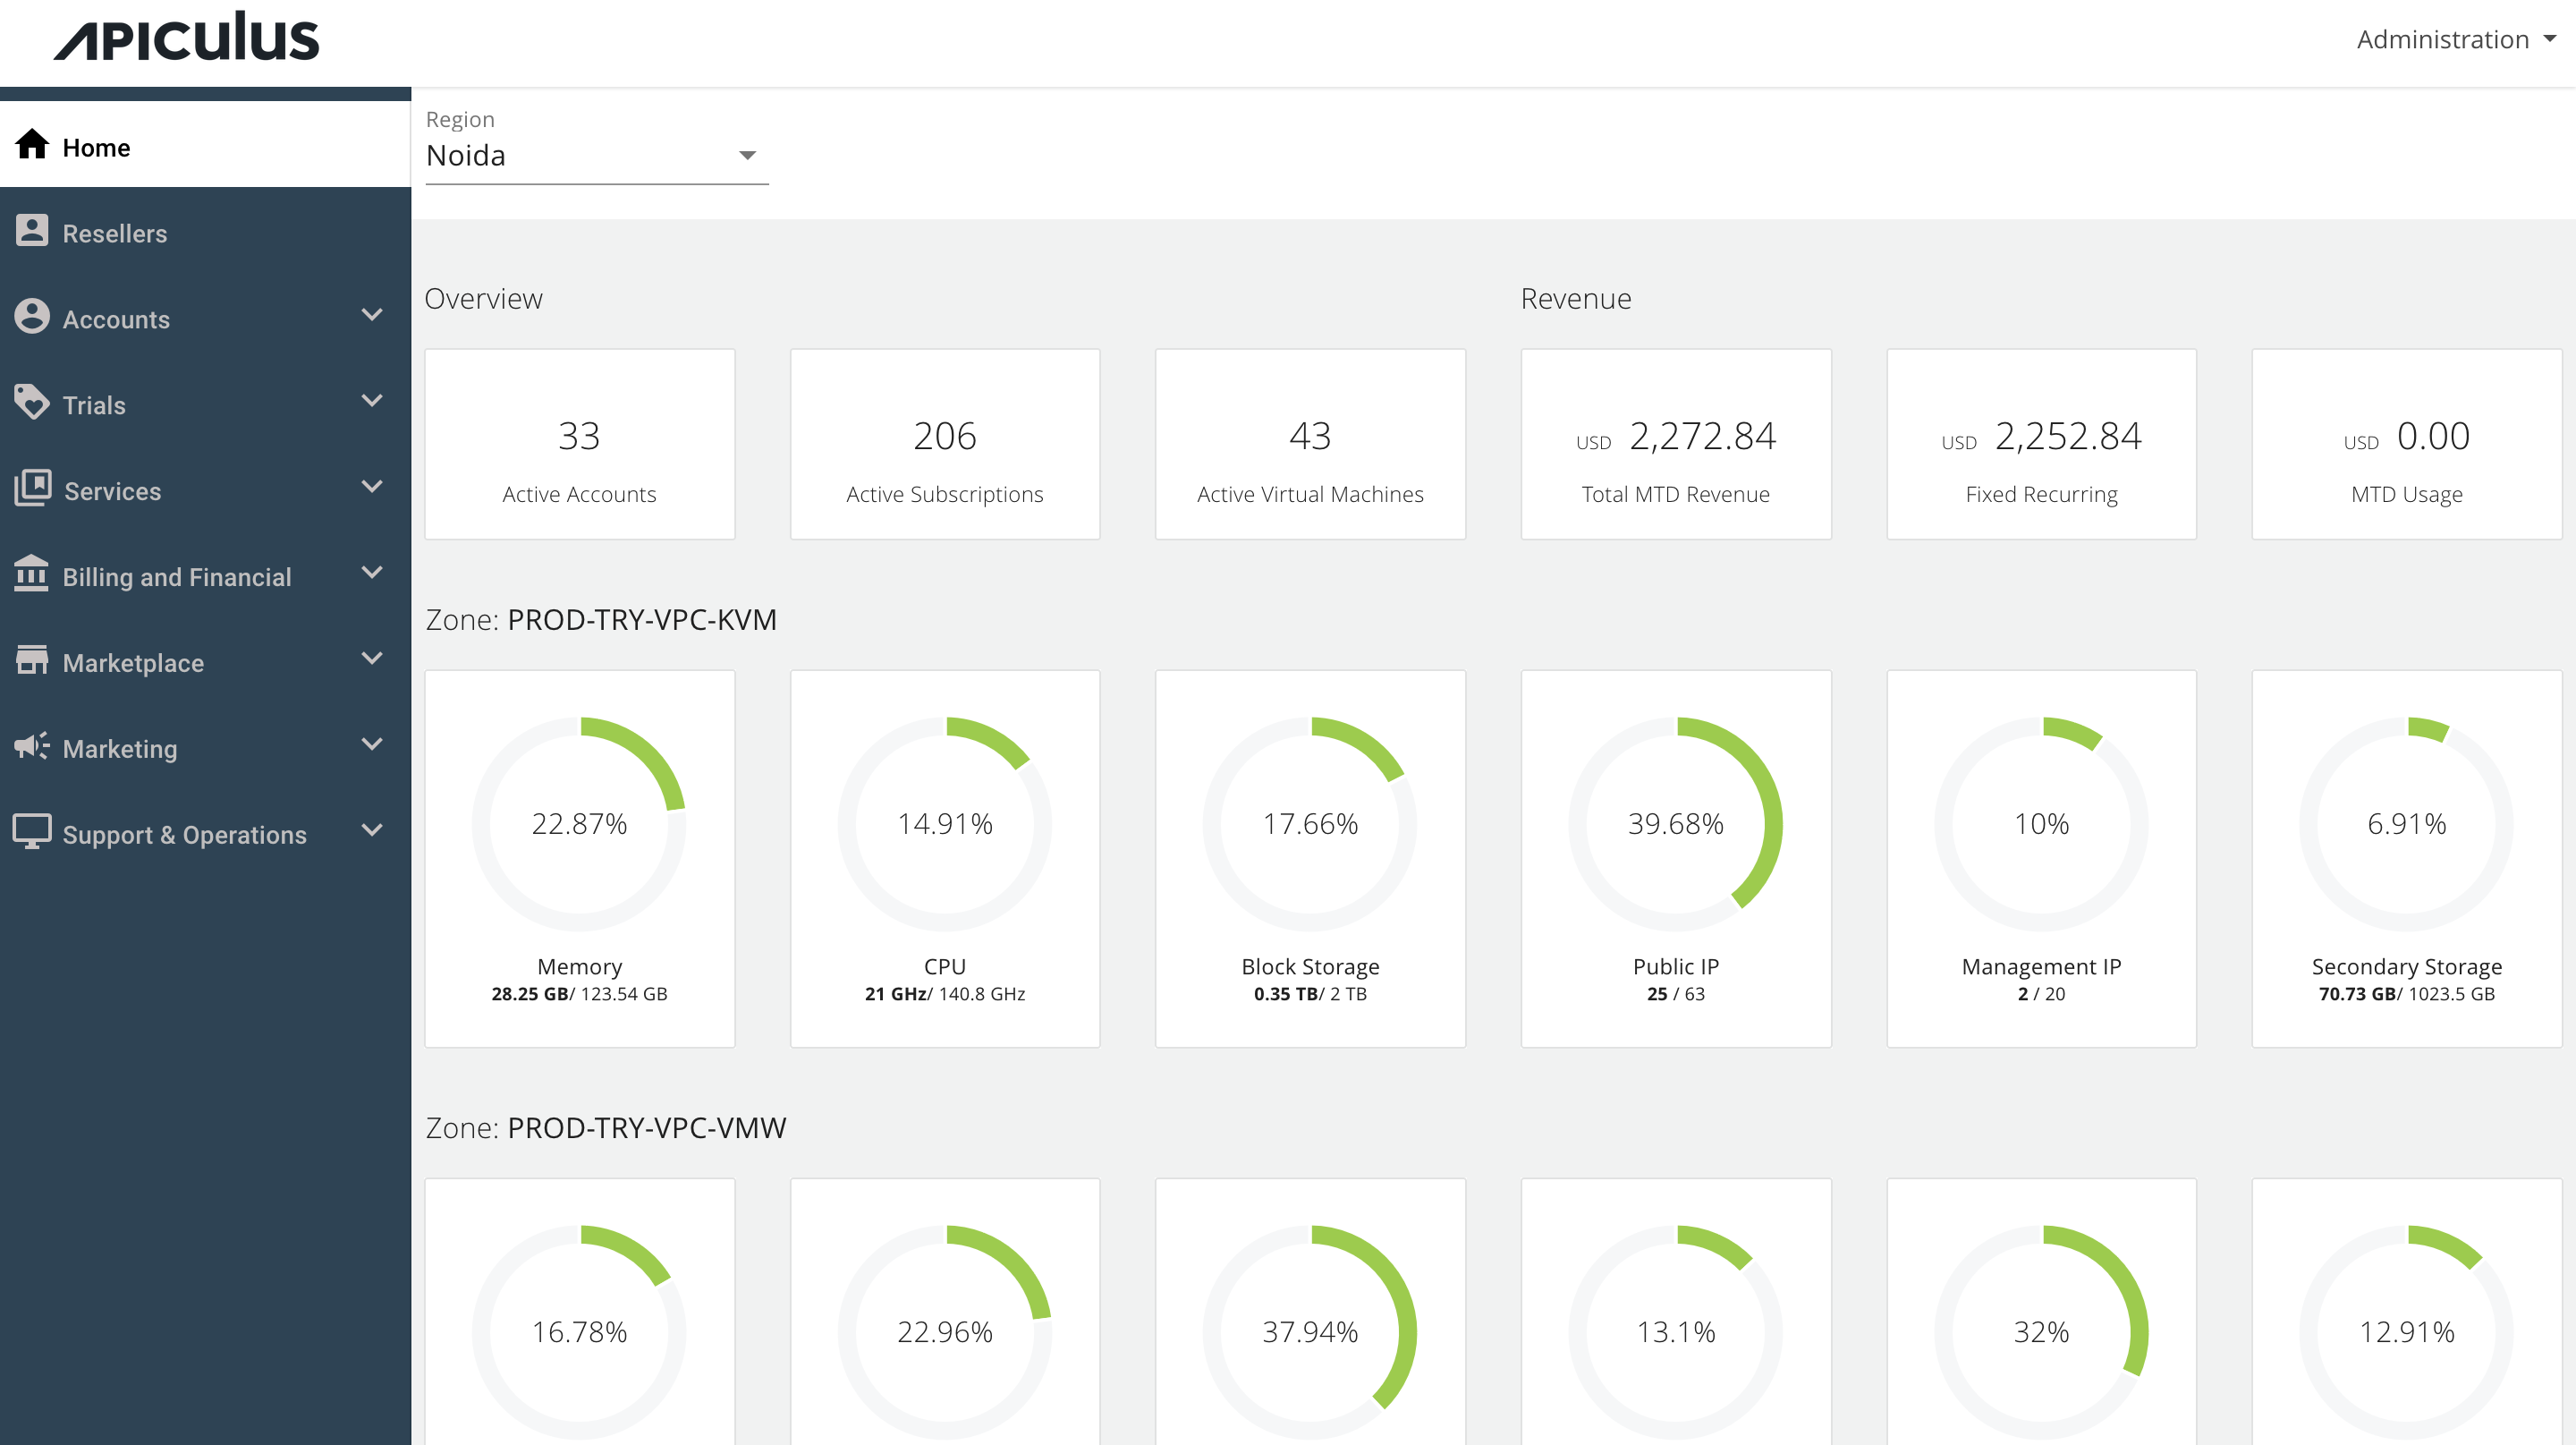2576x1445 pixels.
Task: Collapse the Services section chevron
Action: (372, 487)
